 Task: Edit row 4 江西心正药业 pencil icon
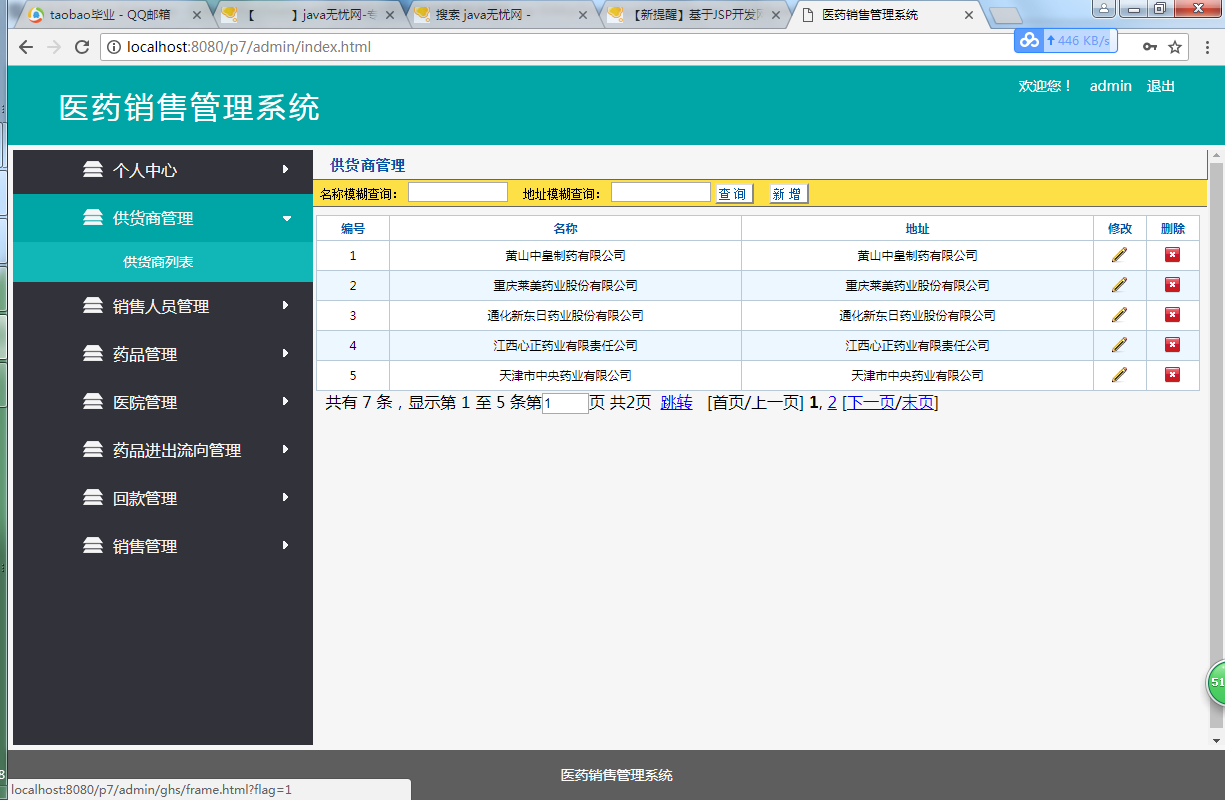click(1119, 345)
